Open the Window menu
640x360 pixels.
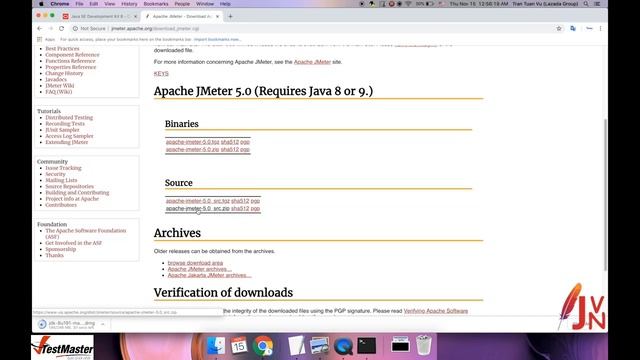[205, 4]
